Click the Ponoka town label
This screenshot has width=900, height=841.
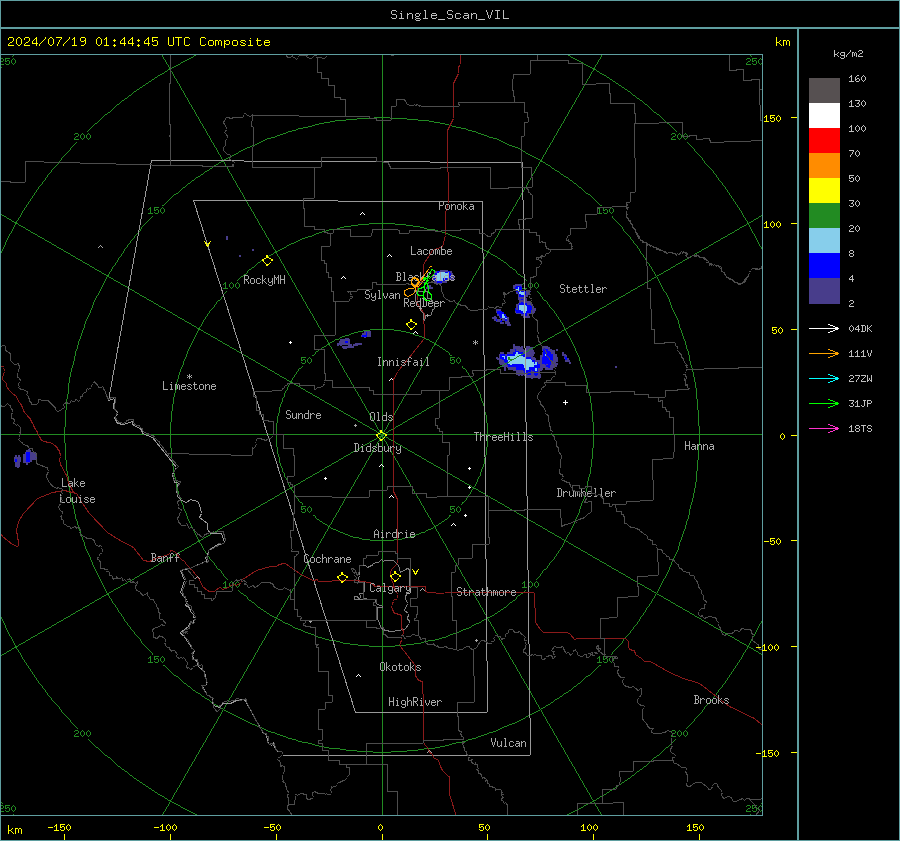coord(456,206)
